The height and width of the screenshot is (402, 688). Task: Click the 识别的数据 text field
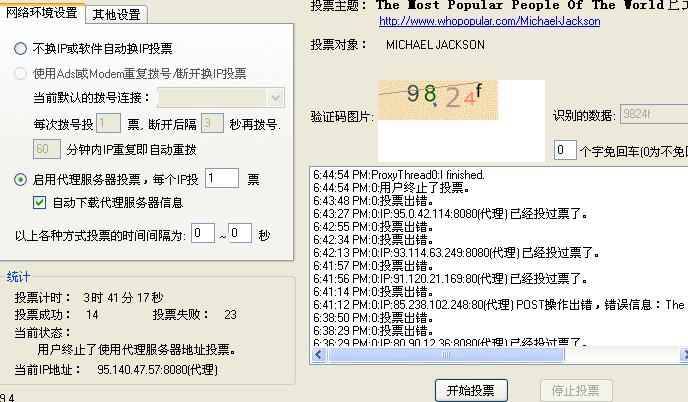[x=653, y=115]
